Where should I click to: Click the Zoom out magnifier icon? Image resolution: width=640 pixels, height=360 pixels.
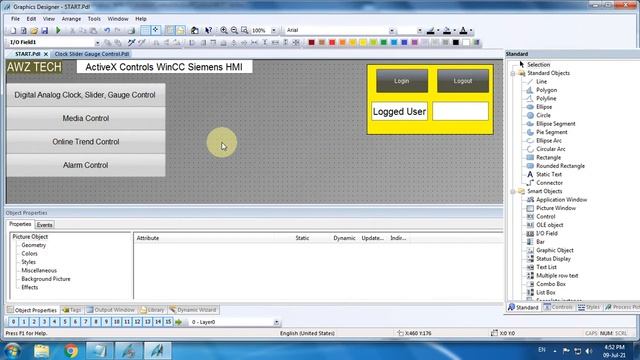tap(234, 30)
